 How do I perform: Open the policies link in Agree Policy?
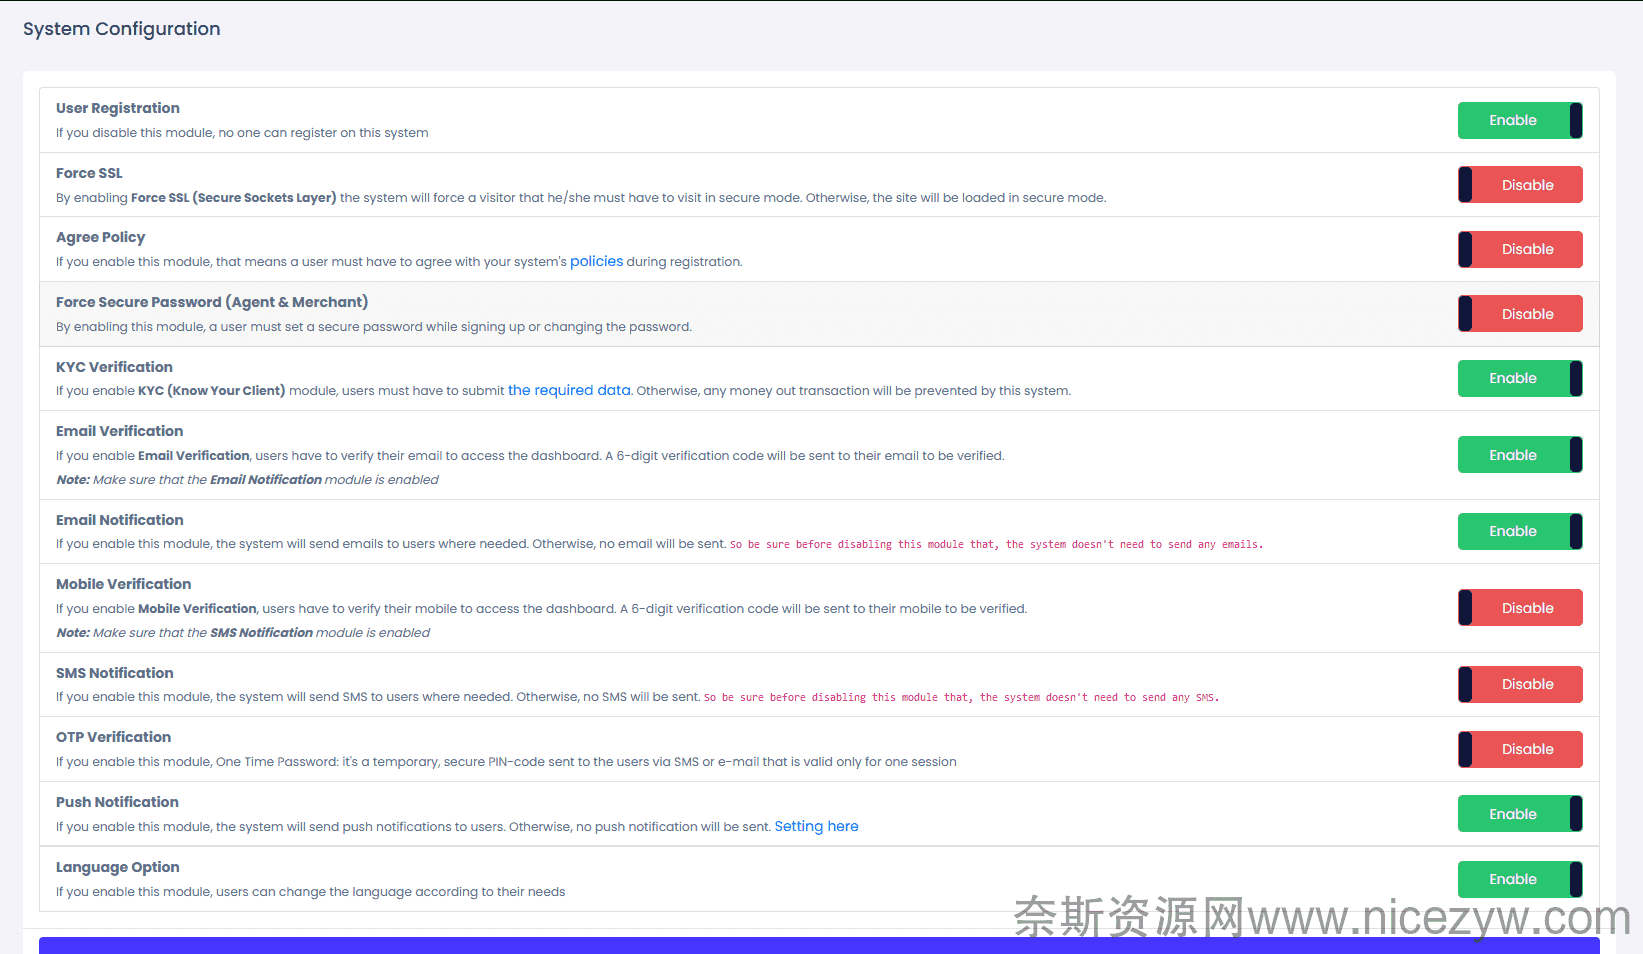tap(596, 261)
